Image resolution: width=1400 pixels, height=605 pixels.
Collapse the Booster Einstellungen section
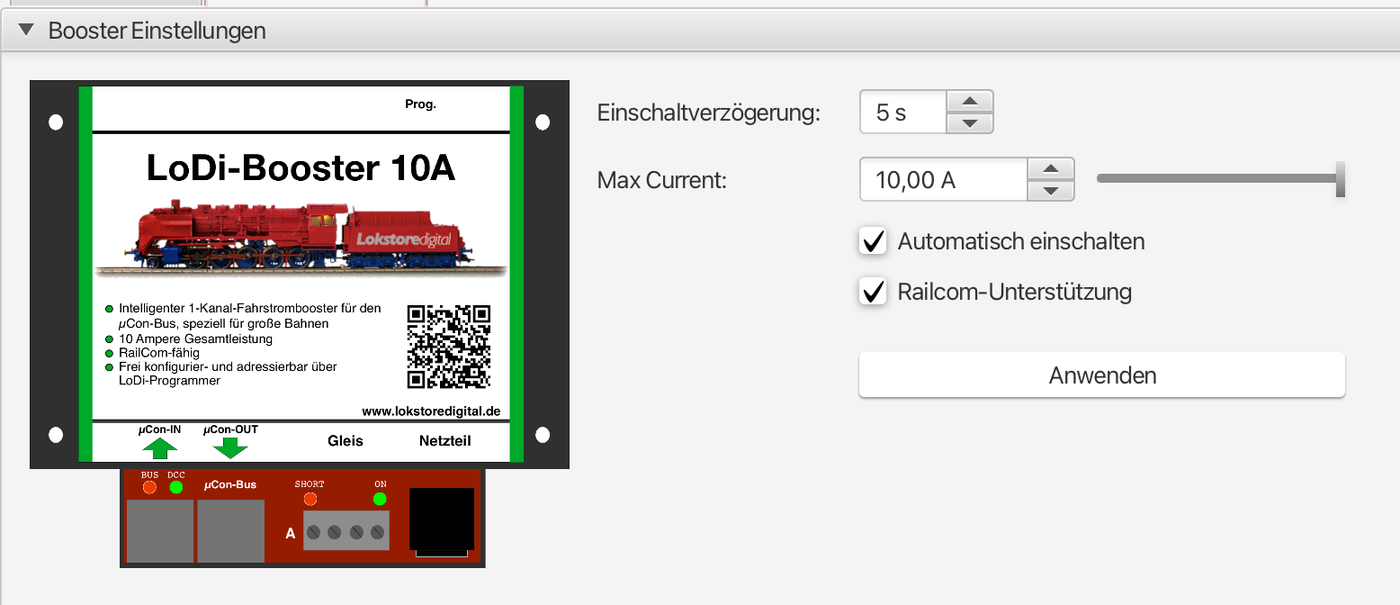[x=28, y=31]
